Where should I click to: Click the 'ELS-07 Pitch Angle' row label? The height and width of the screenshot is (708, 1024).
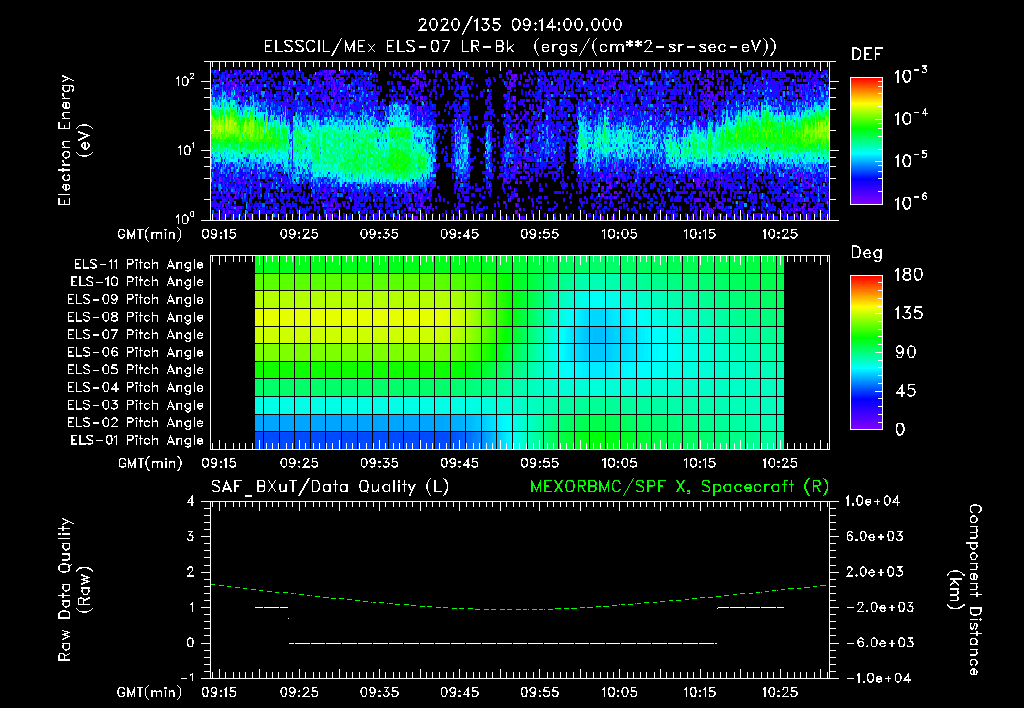[136, 334]
